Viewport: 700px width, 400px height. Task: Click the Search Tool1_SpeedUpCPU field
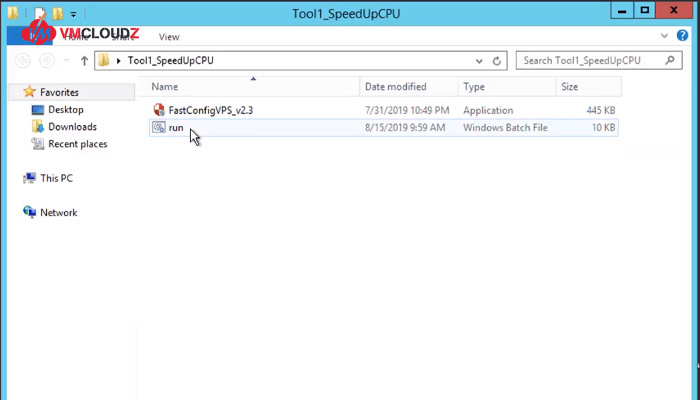pos(599,60)
